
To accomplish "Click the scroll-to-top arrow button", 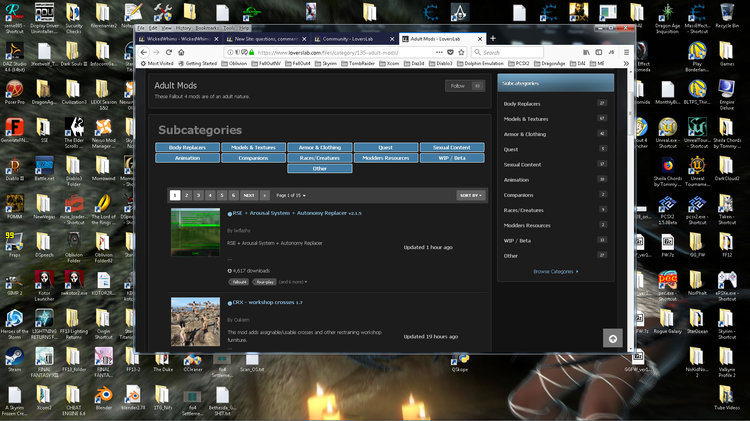I will coord(613,338).
